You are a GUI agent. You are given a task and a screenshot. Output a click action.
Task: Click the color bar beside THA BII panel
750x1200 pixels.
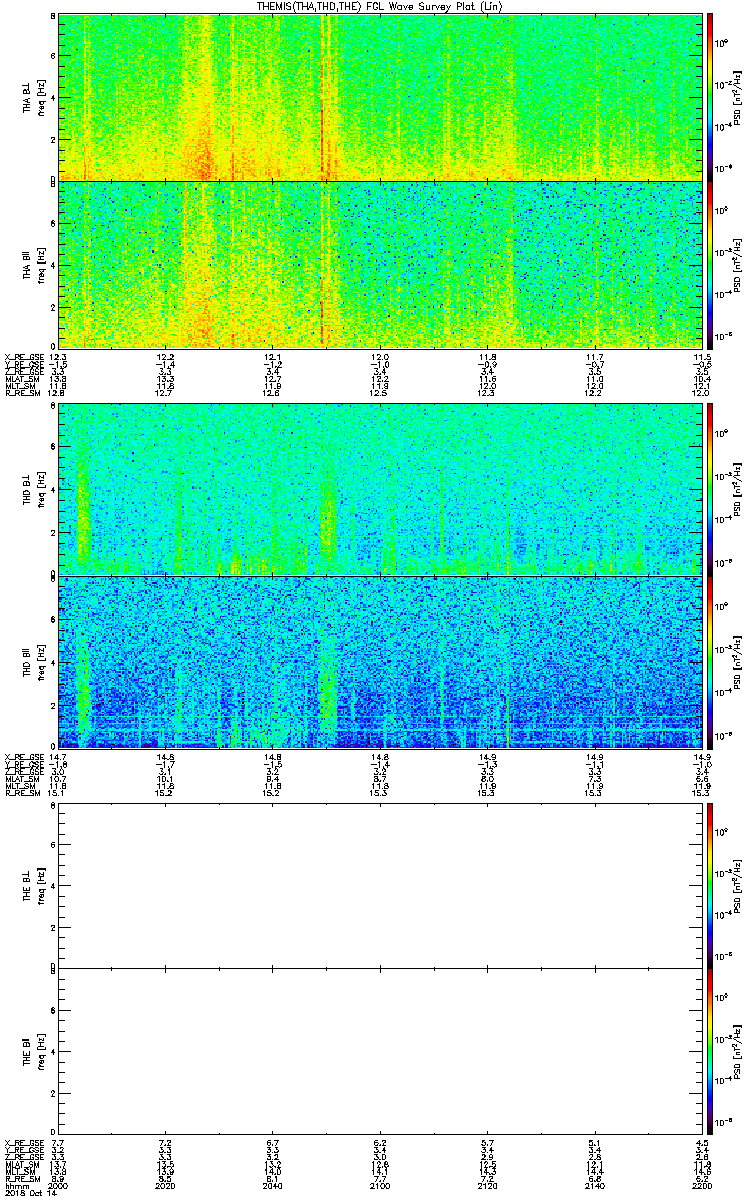coord(711,264)
